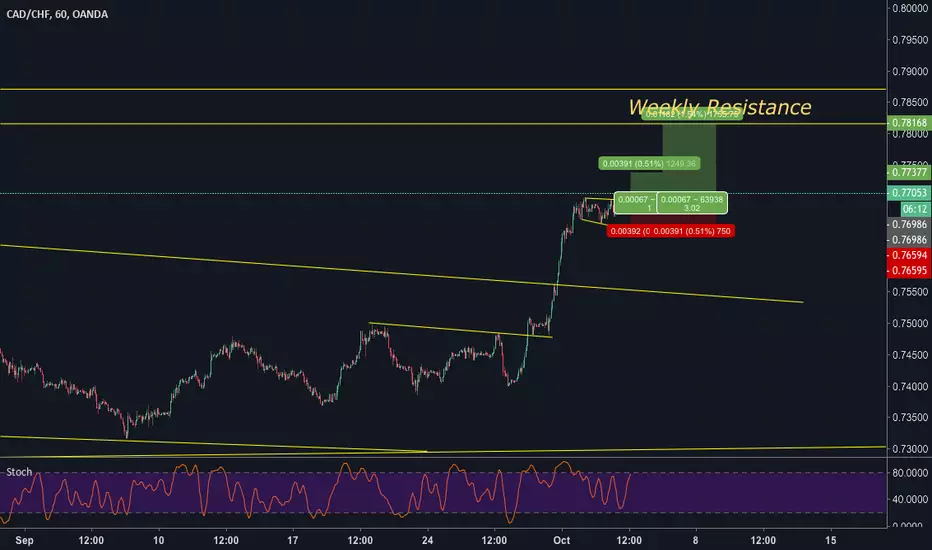Click the 06:12 bar countdown label
The width and height of the screenshot is (932, 550).
click(915, 209)
